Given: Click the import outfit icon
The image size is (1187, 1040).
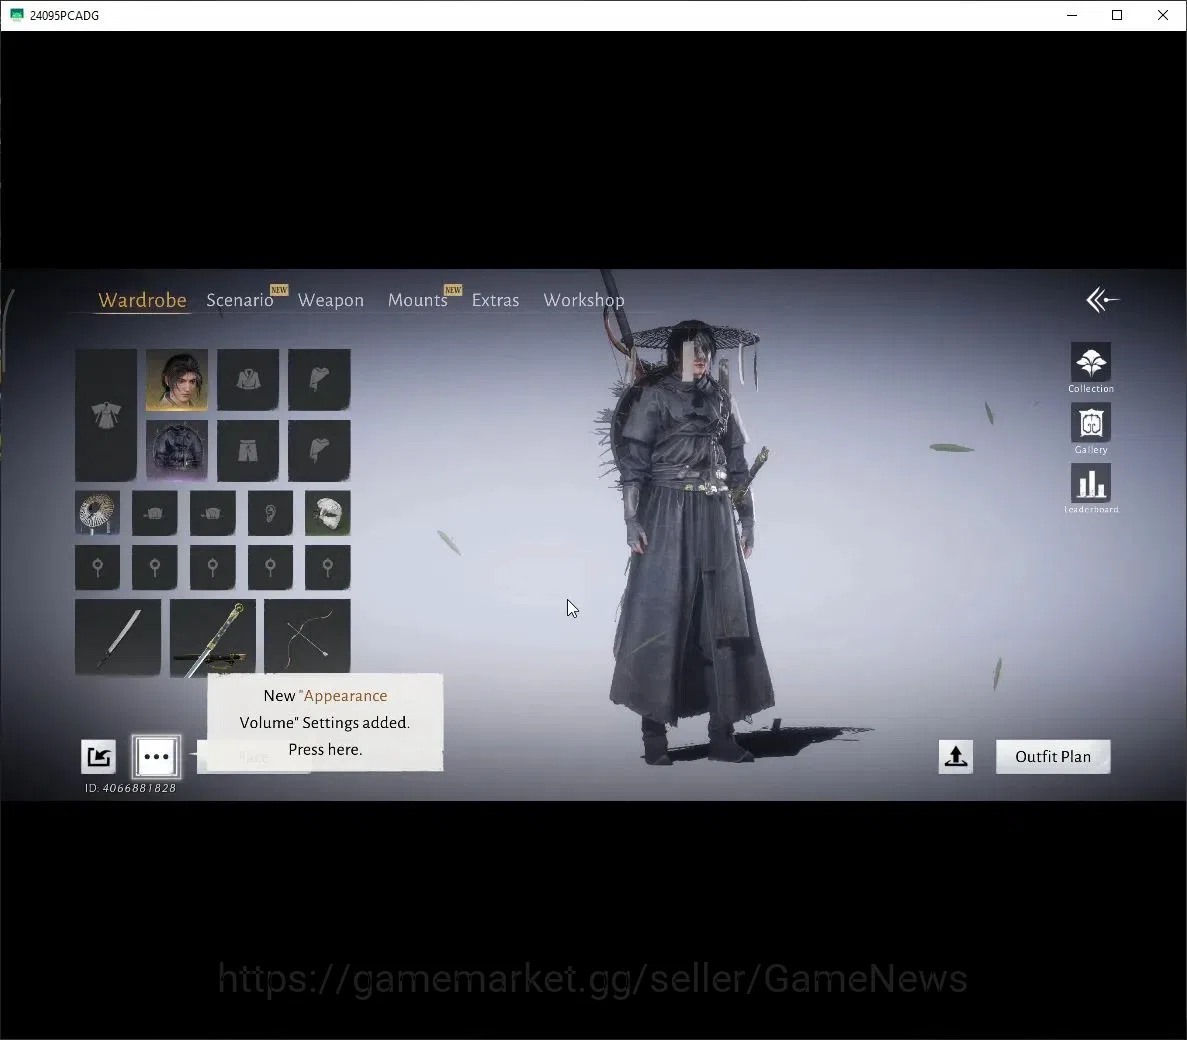Looking at the screenshot, I should (x=98, y=756).
